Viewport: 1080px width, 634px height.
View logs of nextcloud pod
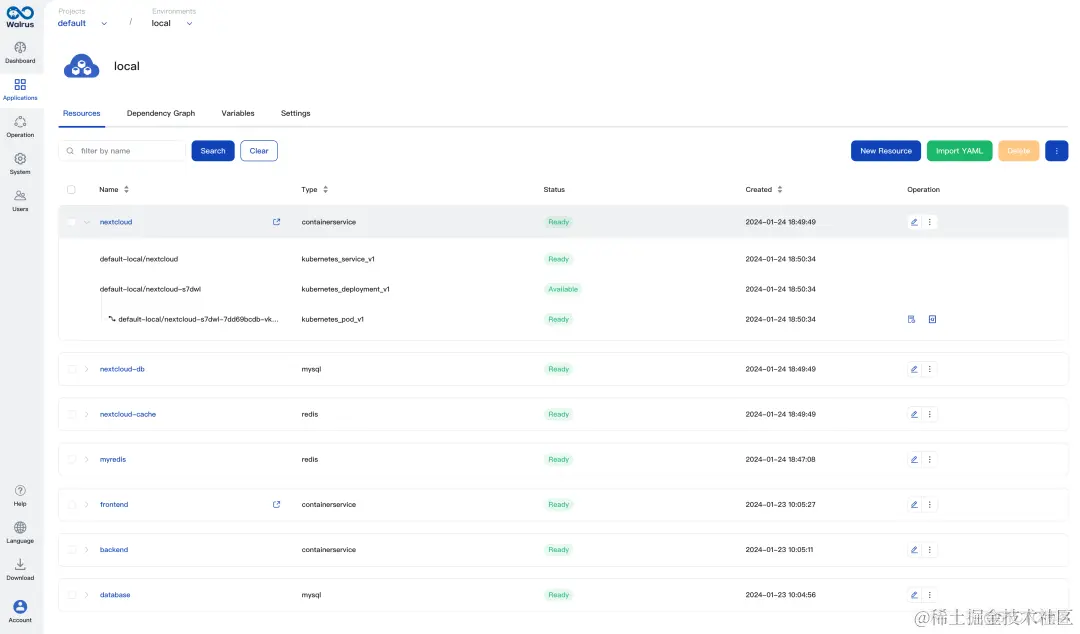(911, 319)
